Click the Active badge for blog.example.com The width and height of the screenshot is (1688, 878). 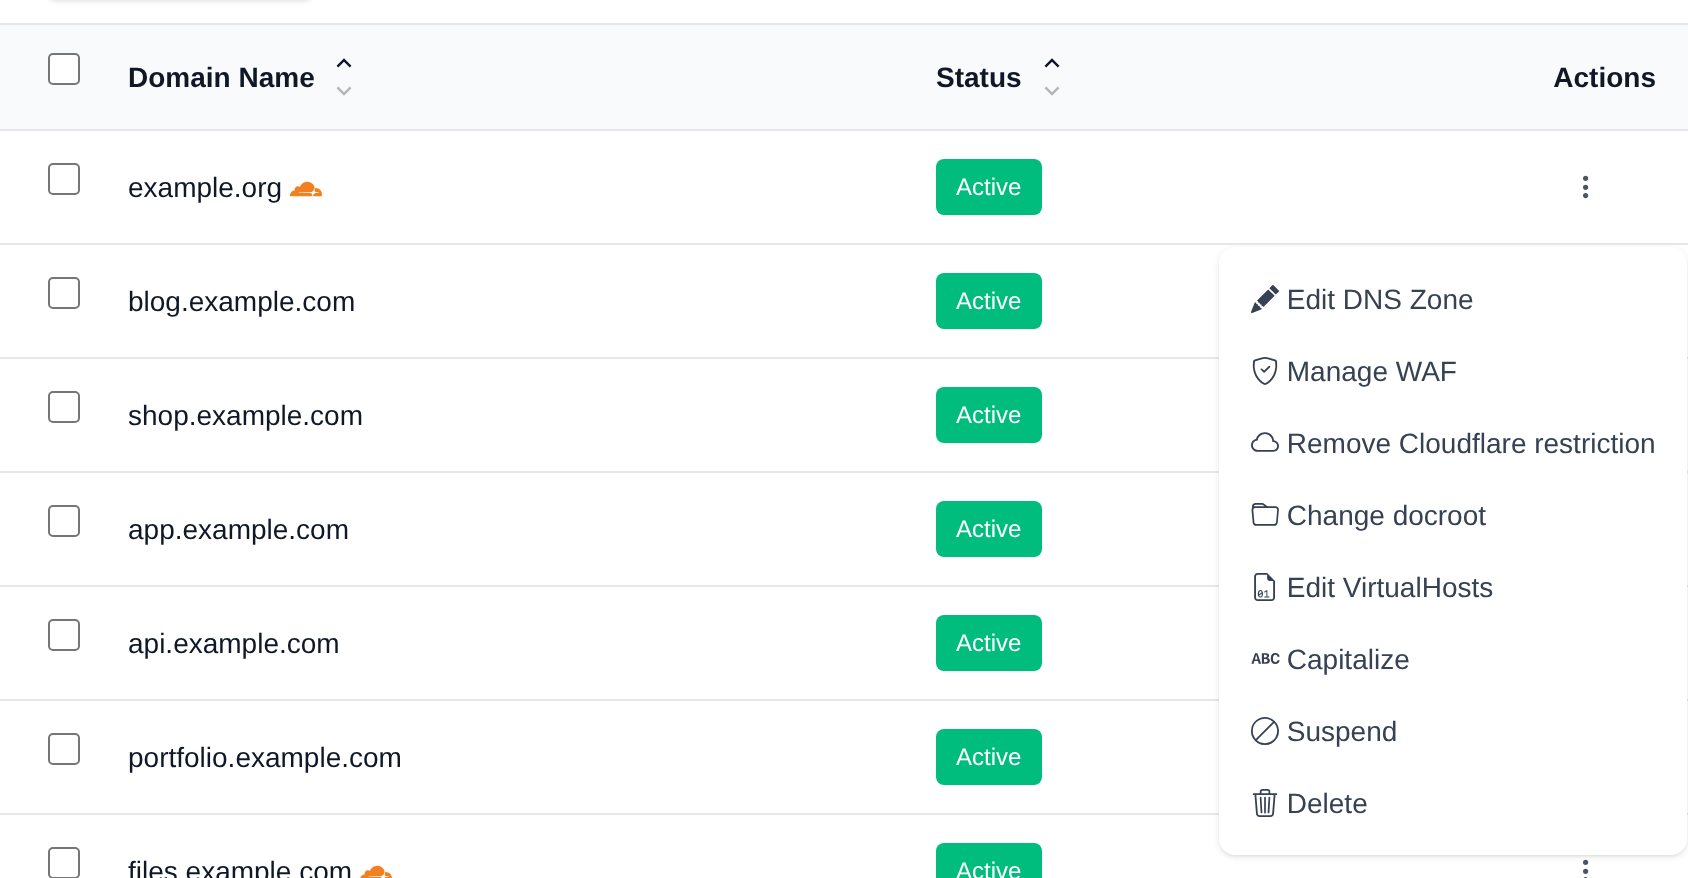[x=989, y=301]
